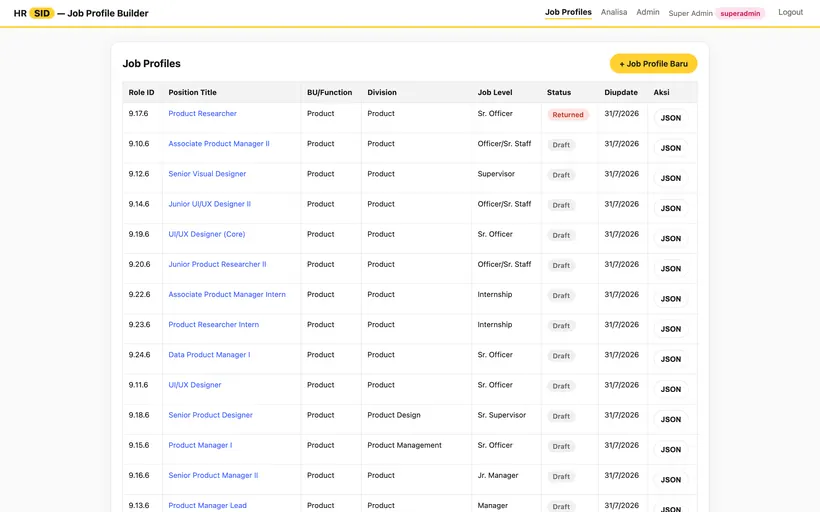Open Associate Product Manager II profile
The image size is (820, 512).
coord(219,144)
